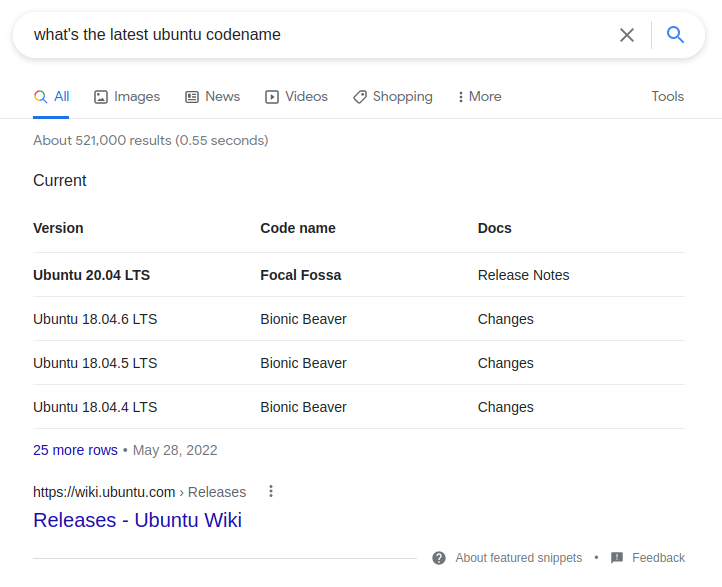Click the About featured snippets link
Screen dimensions: 722x587
[x=518, y=558]
